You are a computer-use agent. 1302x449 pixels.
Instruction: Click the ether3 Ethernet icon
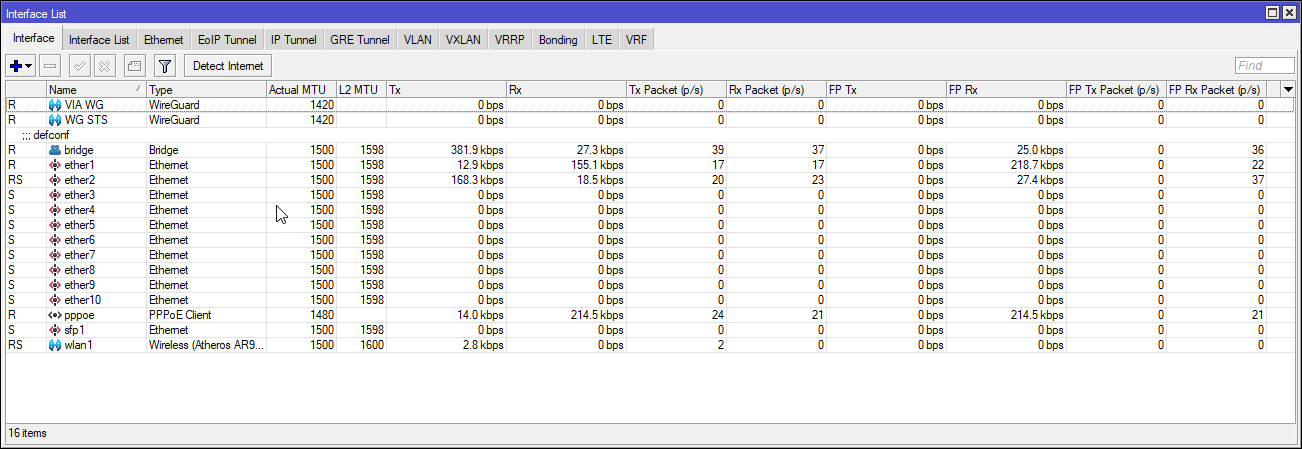pos(55,195)
